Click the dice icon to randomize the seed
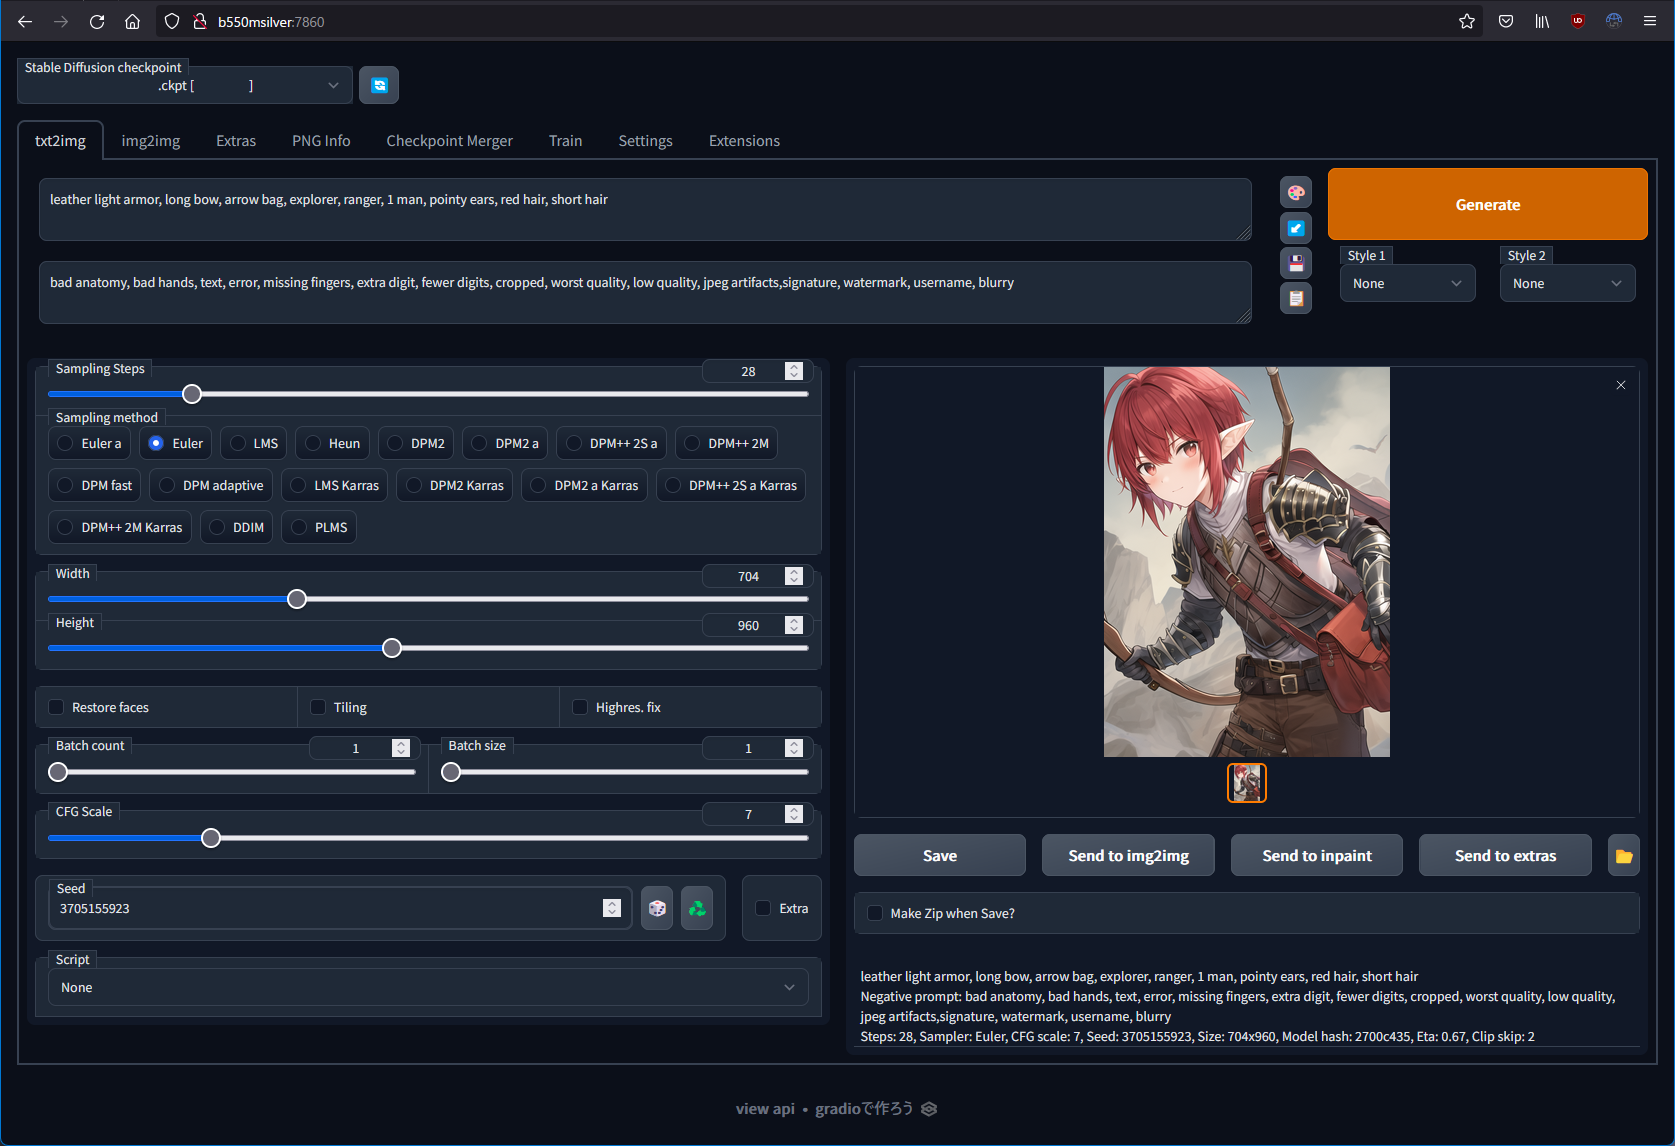1675x1147 pixels. [x=657, y=908]
